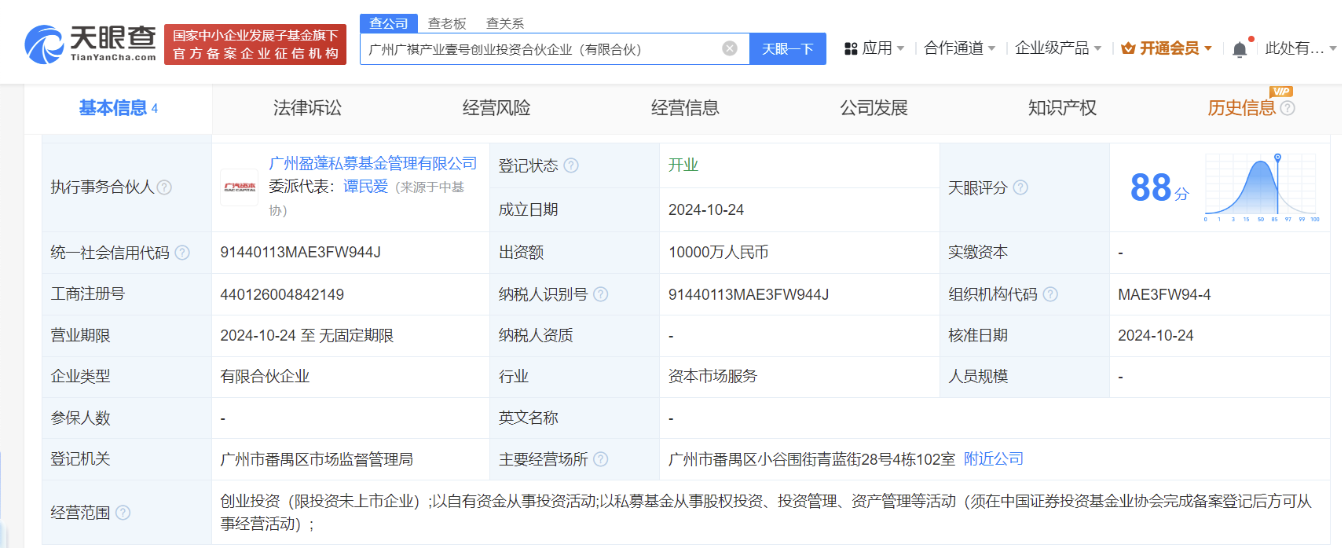Open the notification bell
Viewport: 1342px width, 550px height.
(x=1240, y=49)
